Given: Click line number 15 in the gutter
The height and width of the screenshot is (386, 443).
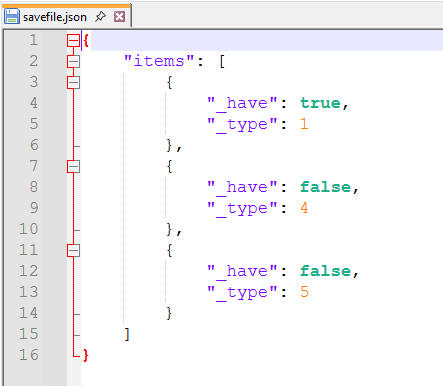Looking at the screenshot, I should tap(29, 334).
